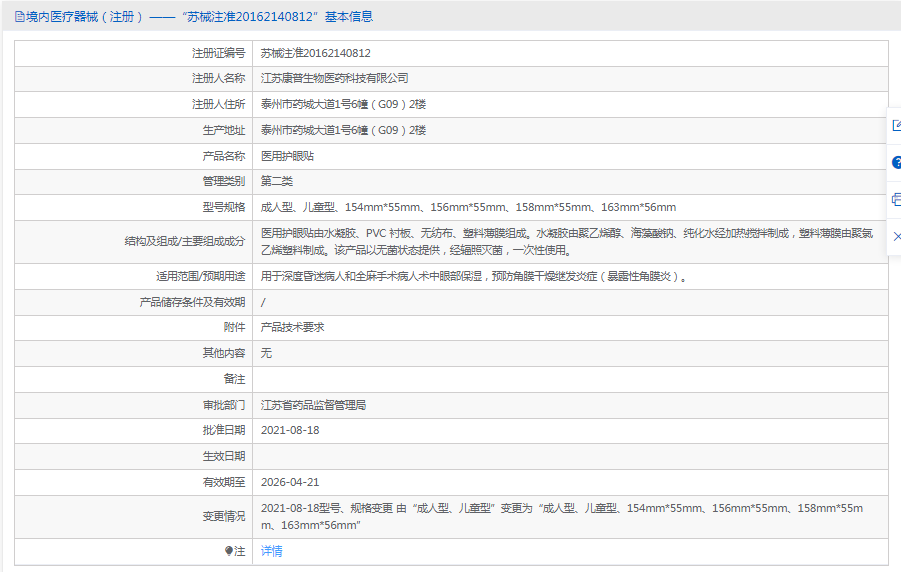Click the document icon in page header
901x572 pixels.
click(19, 17)
